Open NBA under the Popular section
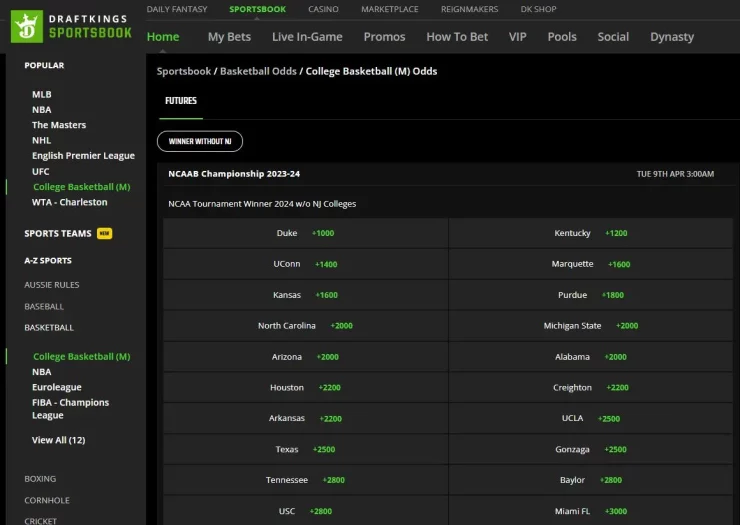The width and height of the screenshot is (740, 525). [42, 110]
